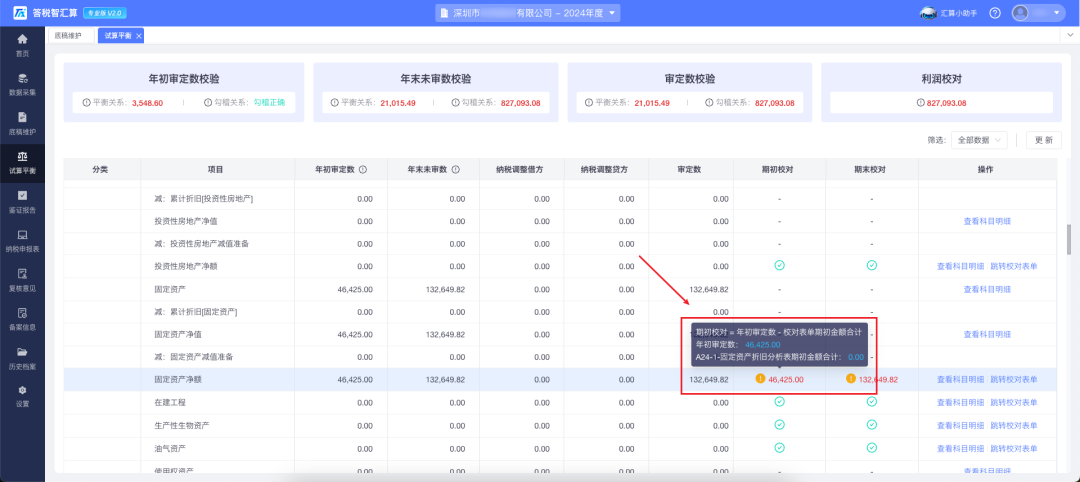This screenshot has height=482, width=1080.
Task: Open 鉴证报告 in the sidebar
Action: [x=22, y=201]
